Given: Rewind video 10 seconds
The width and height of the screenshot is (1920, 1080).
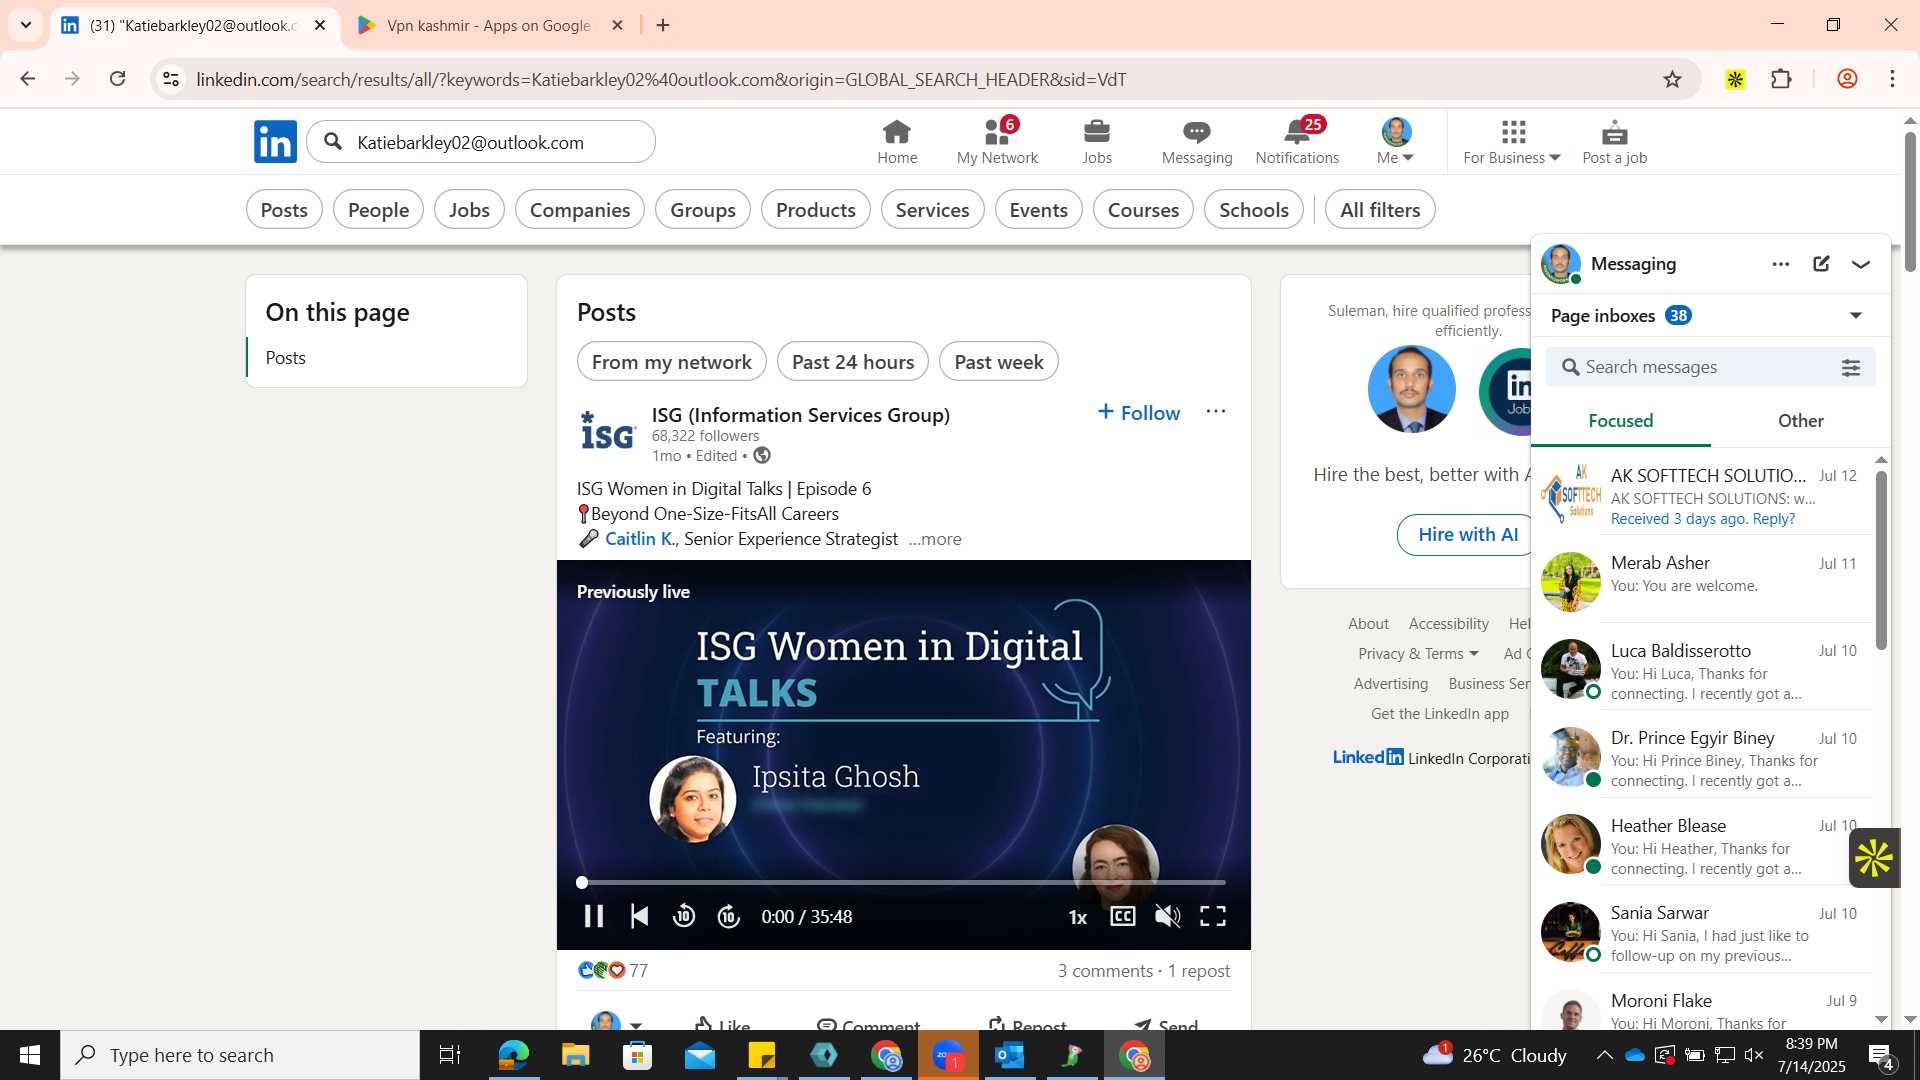Looking at the screenshot, I should [x=684, y=916].
